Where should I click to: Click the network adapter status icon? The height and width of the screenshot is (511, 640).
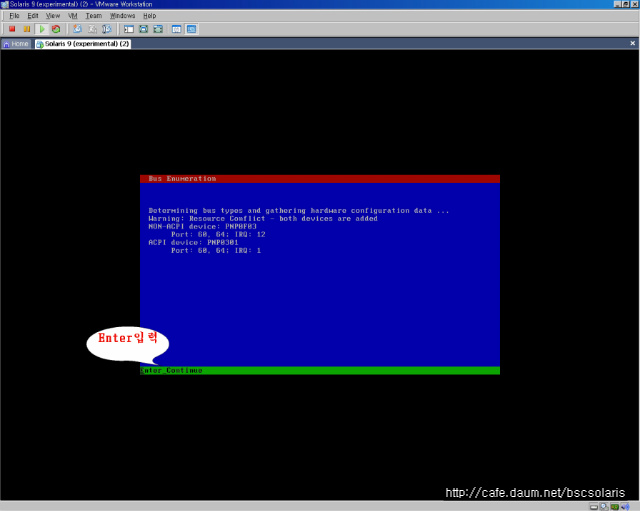click(x=615, y=507)
